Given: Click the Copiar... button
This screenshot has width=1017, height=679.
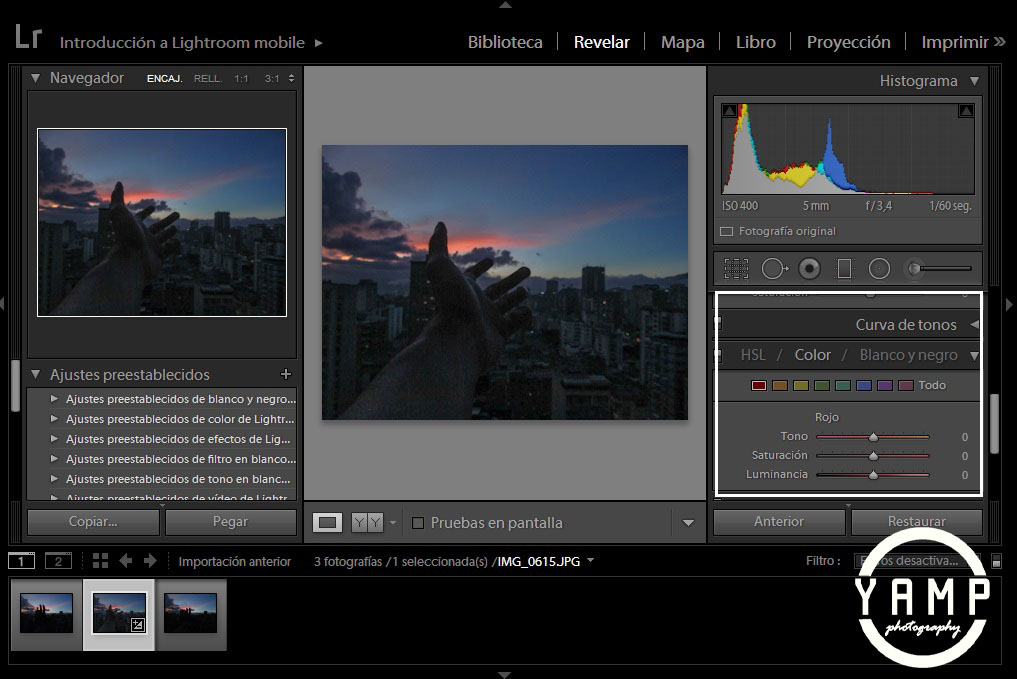Looking at the screenshot, I should coord(93,522).
